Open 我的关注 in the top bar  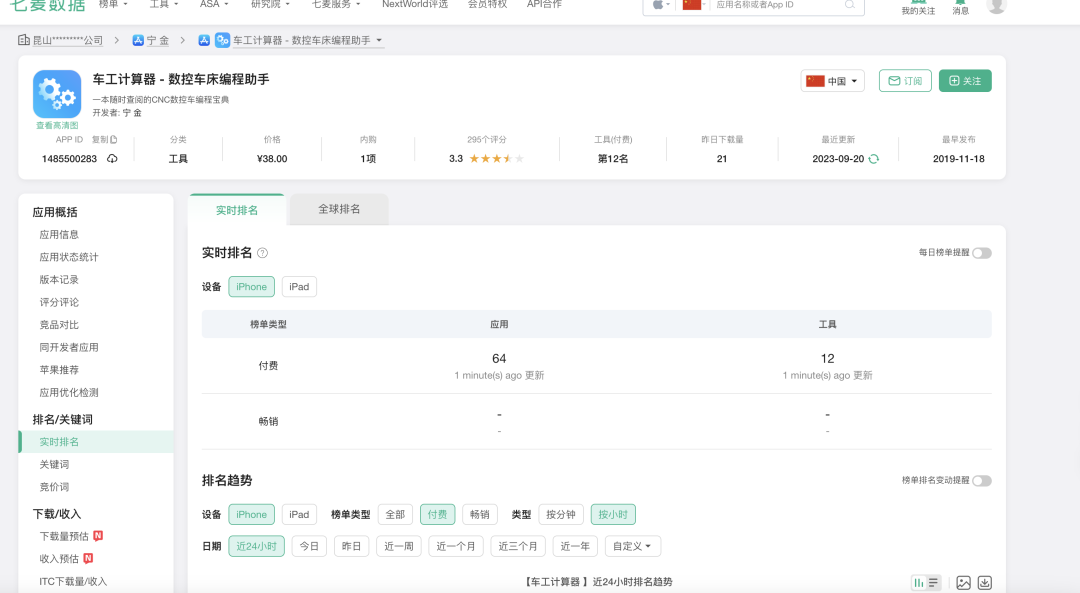(918, 8)
